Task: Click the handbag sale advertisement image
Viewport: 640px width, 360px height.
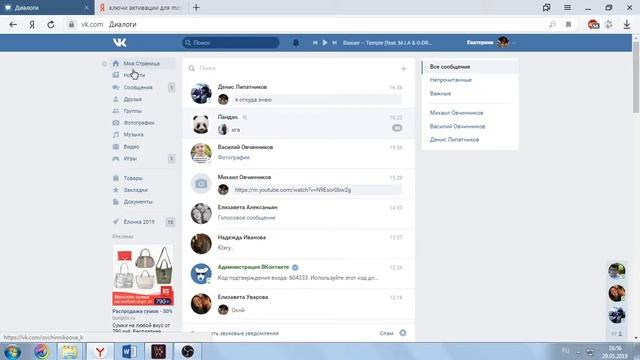Action: (143, 275)
